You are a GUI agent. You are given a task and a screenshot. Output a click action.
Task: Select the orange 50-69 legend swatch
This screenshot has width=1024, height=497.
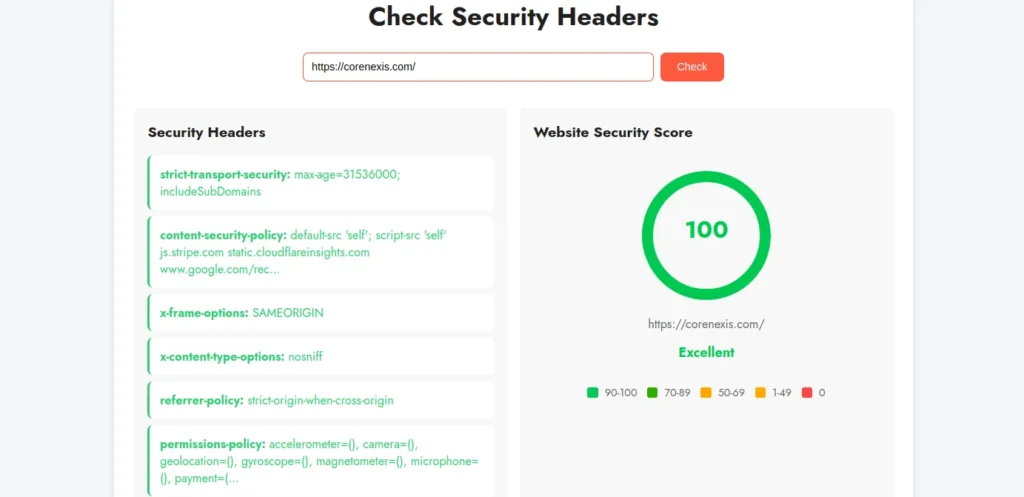pyautogui.click(x=706, y=393)
